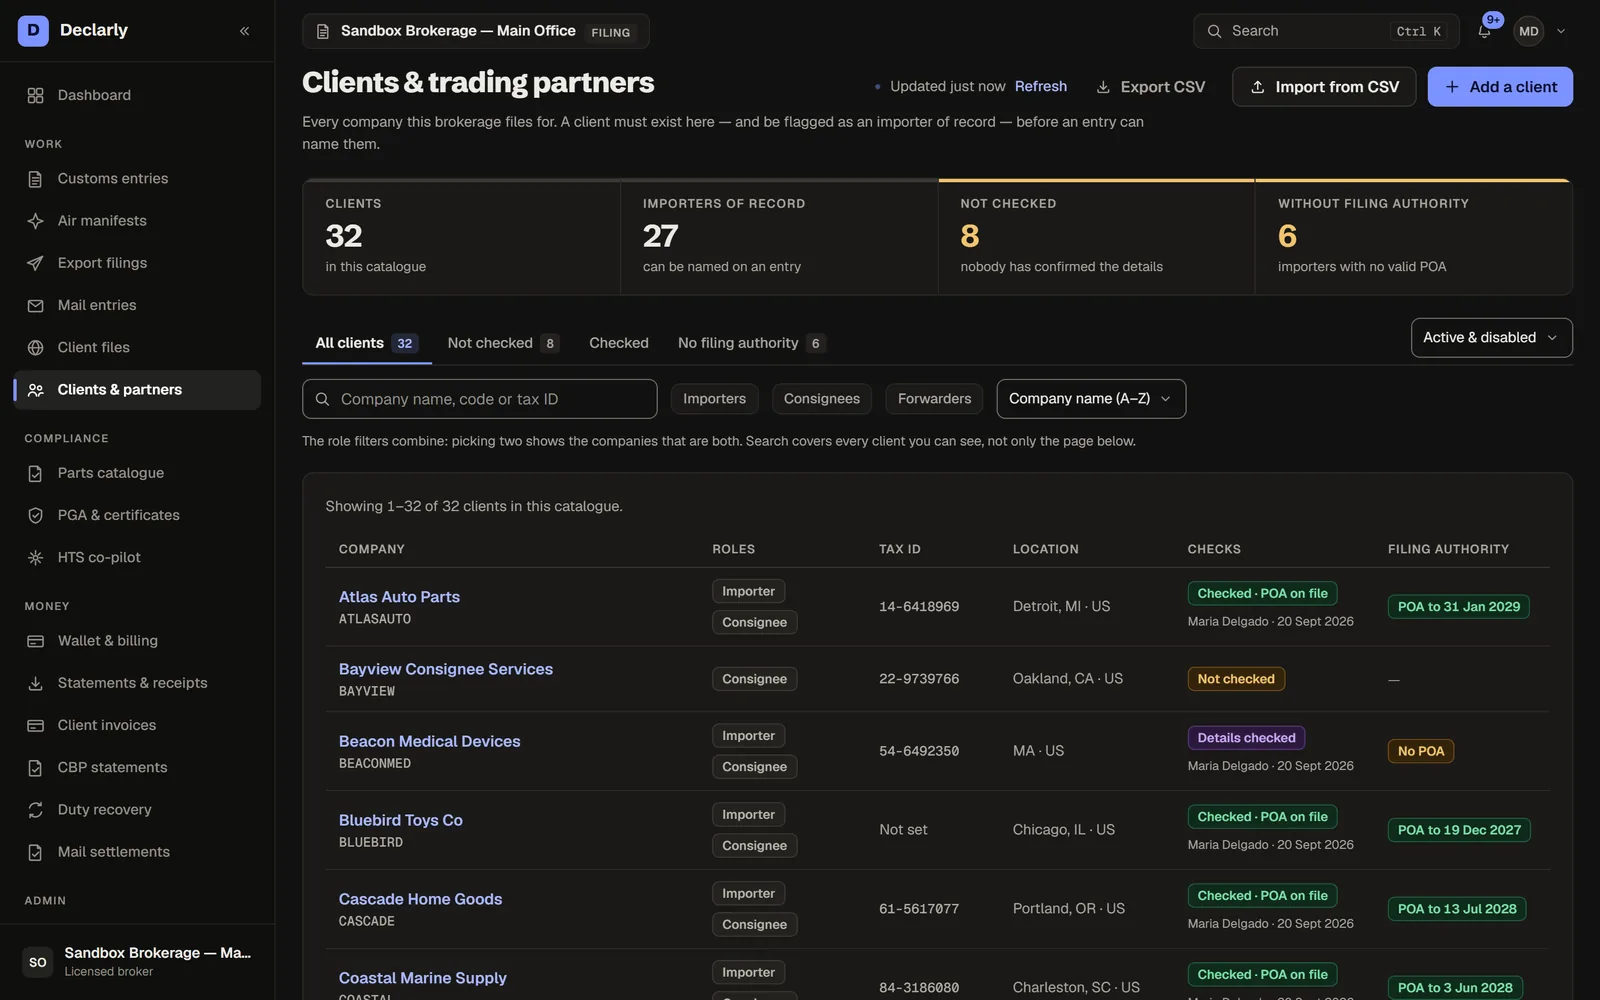Screen dimensions: 1600x1000
Task: Open the Company name (A–Z) sort dropdown
Action: pos(1091,399)
